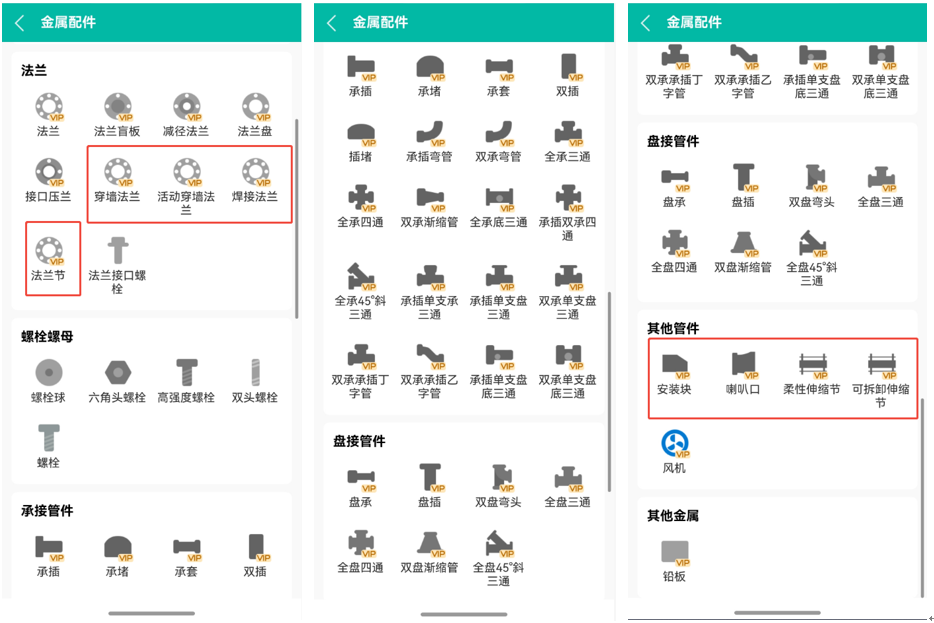Choose the 六角头螺栓 hex bolt icon
The image size is (934, 623).
pyautogui.click(x=117, y=374)
